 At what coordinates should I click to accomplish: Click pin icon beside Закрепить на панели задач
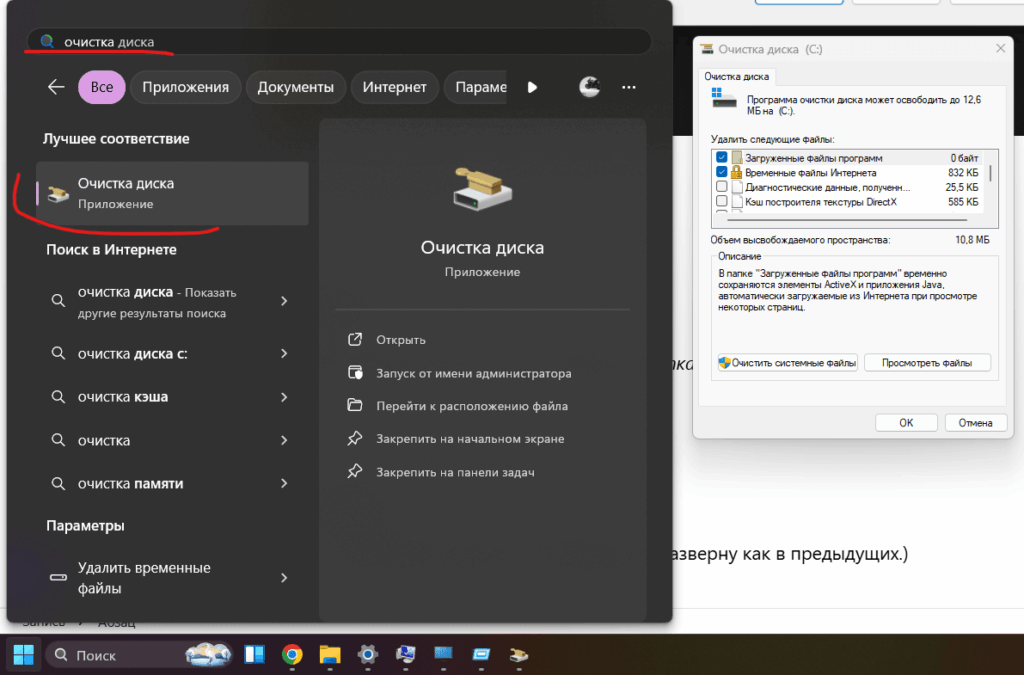(x=355, y=471)
